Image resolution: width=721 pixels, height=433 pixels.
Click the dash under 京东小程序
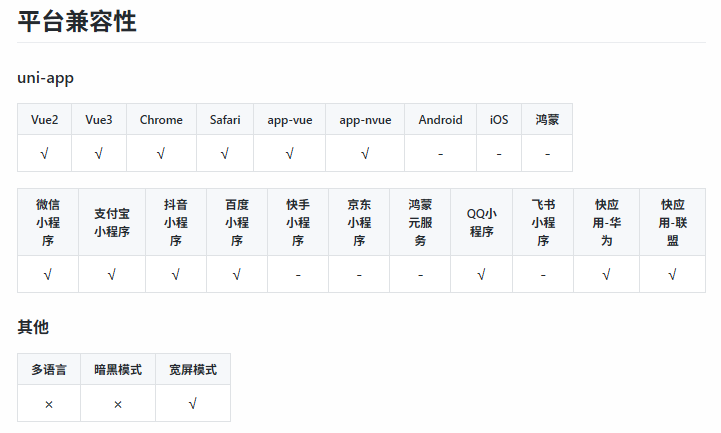[359, 275]
